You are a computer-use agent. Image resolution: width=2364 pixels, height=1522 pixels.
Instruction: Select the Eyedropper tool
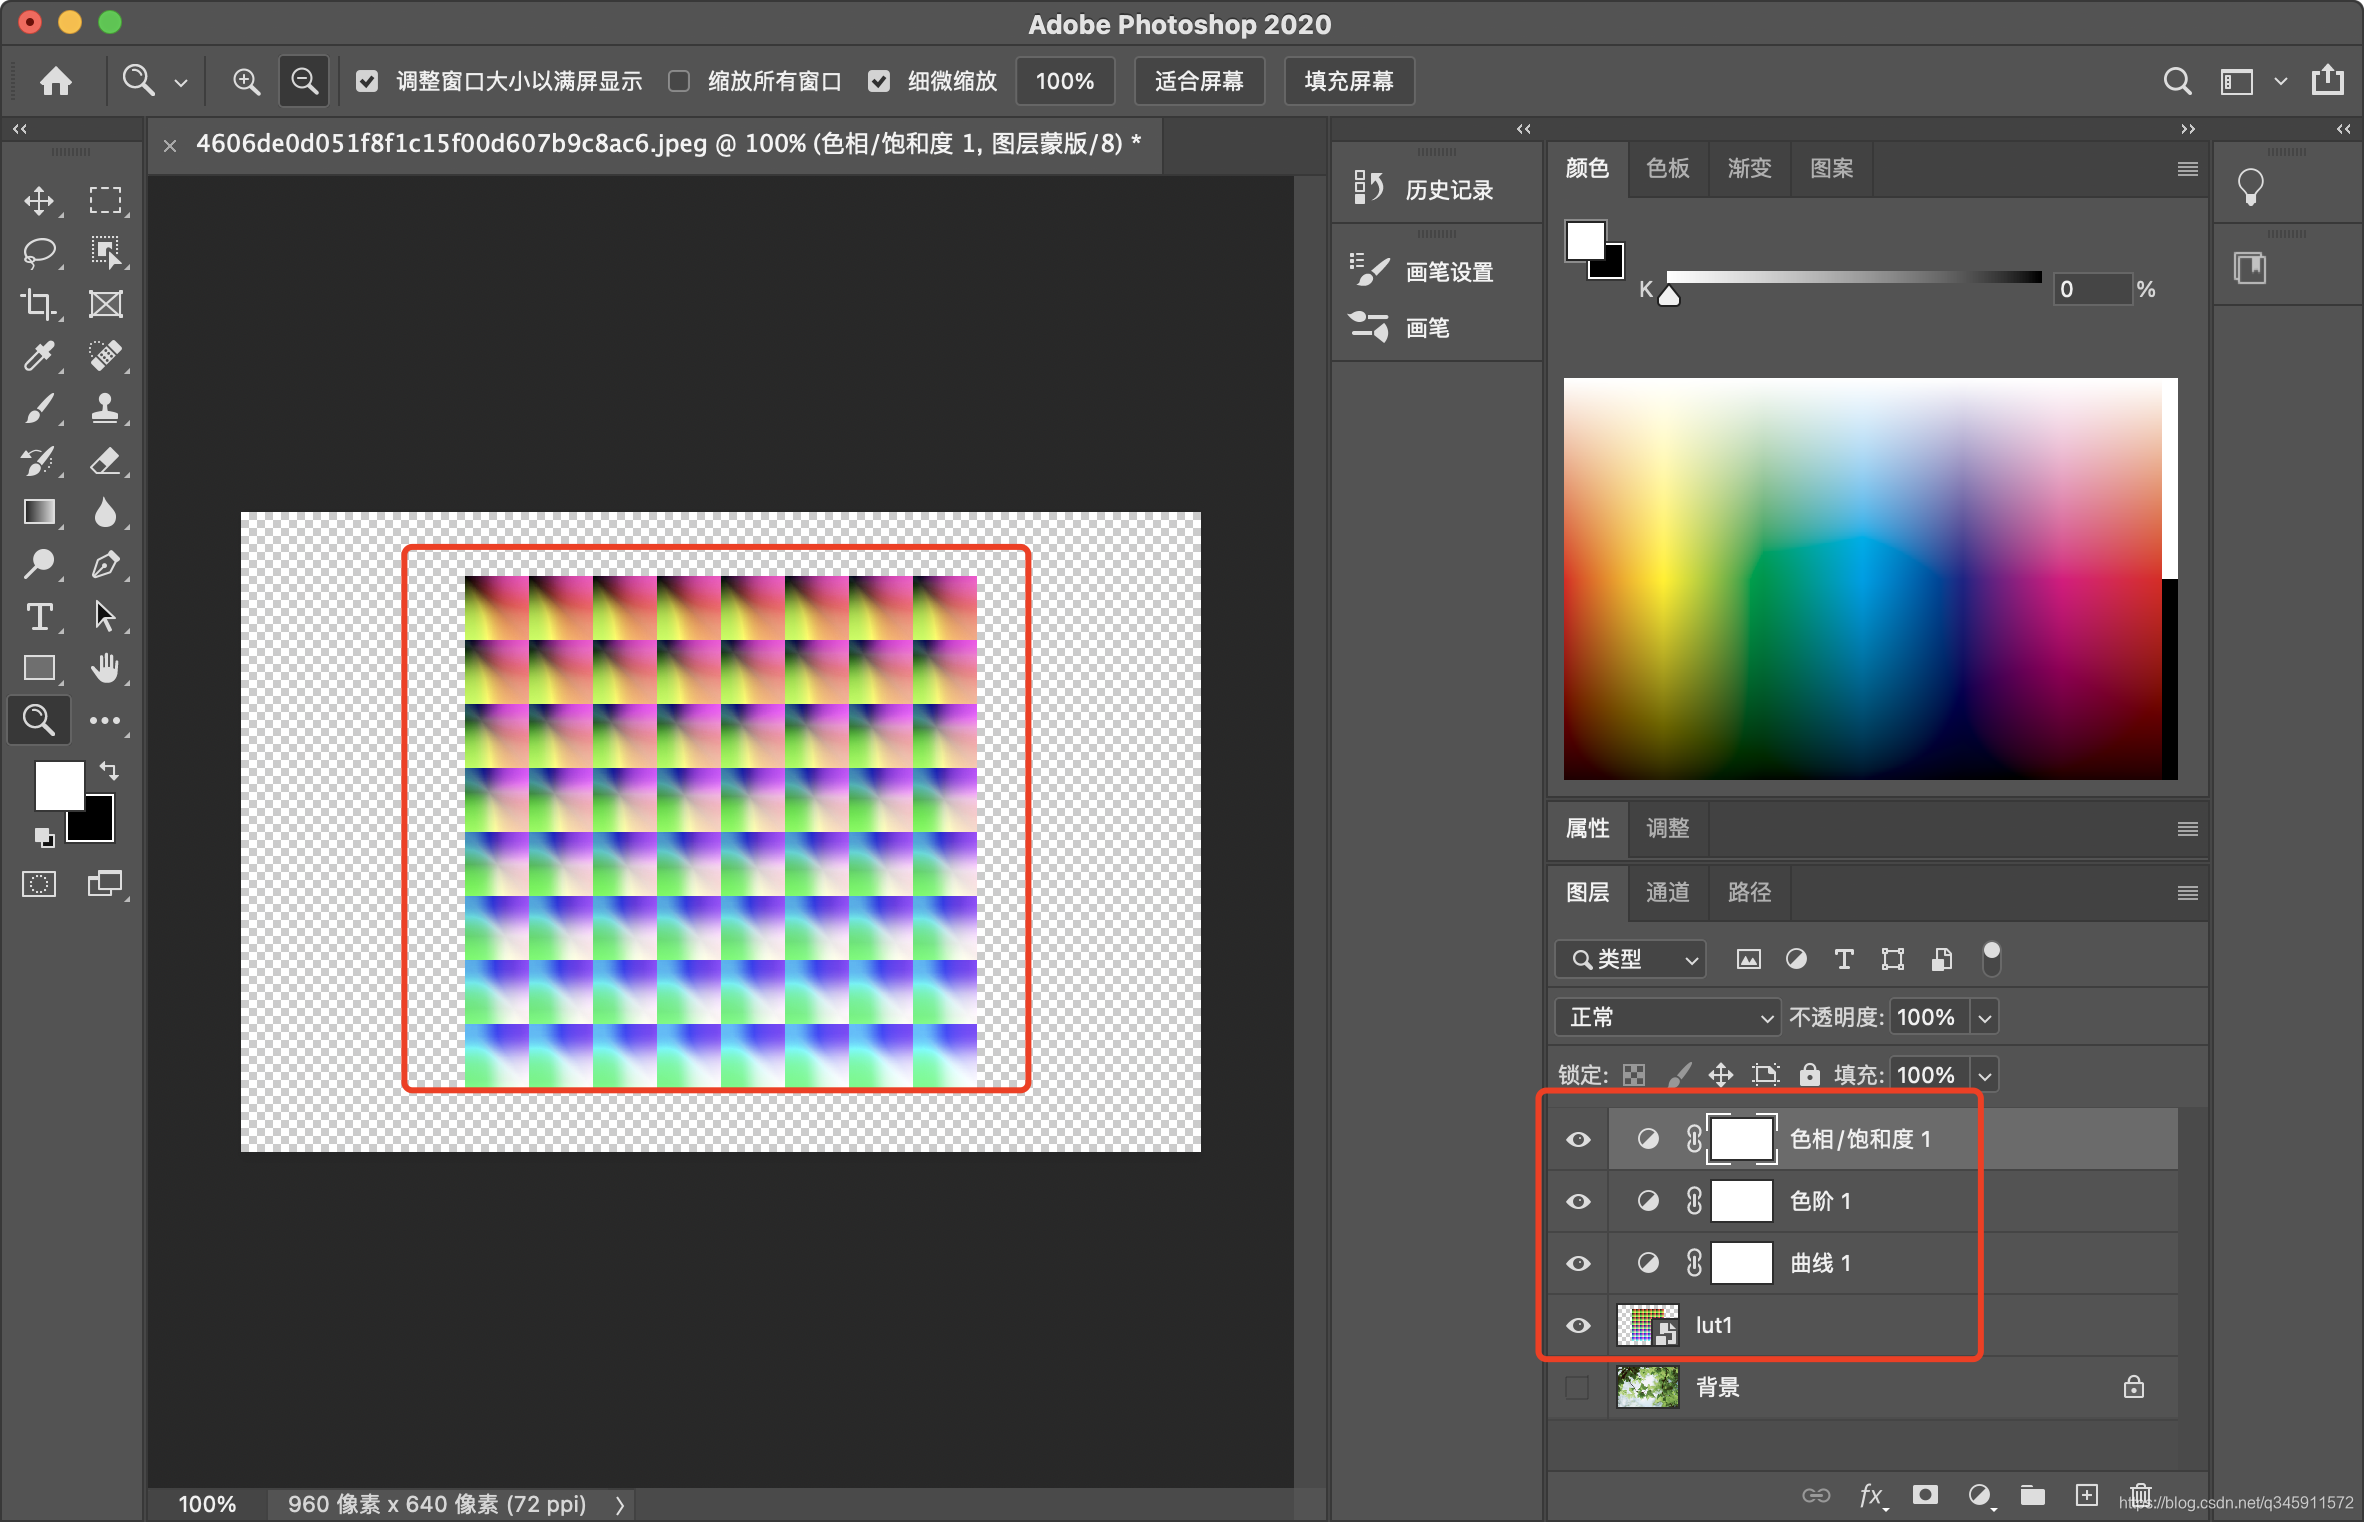coord(39,356)
